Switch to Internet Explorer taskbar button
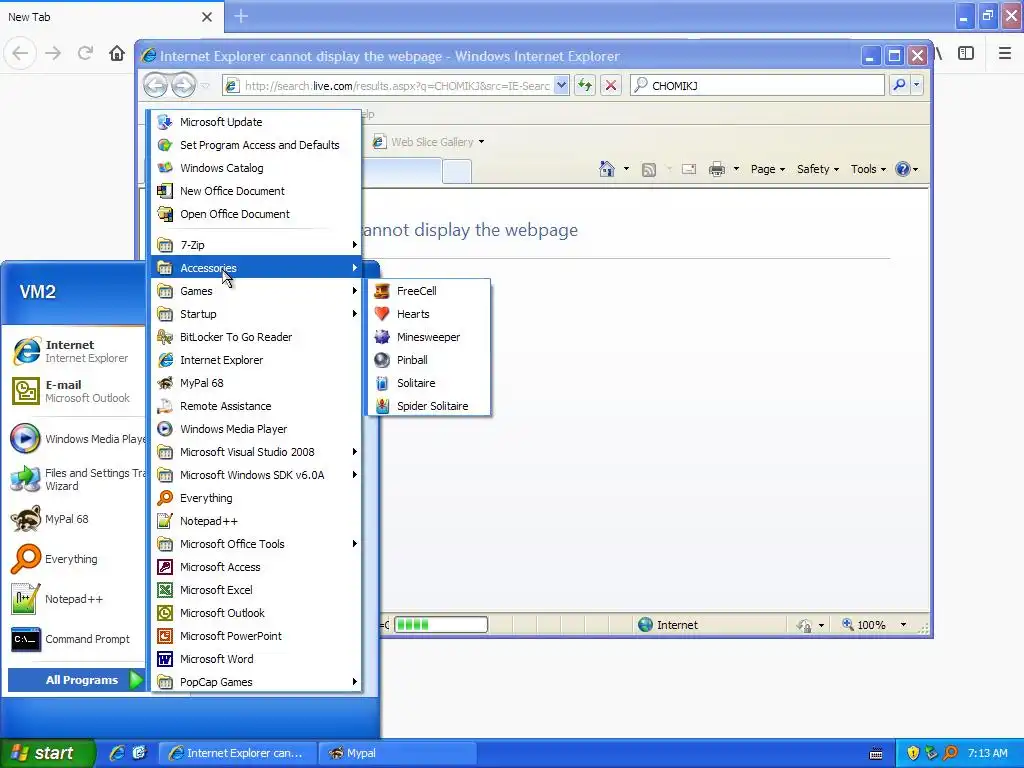This screenshot has height=768, width=1024. (238, 753)
